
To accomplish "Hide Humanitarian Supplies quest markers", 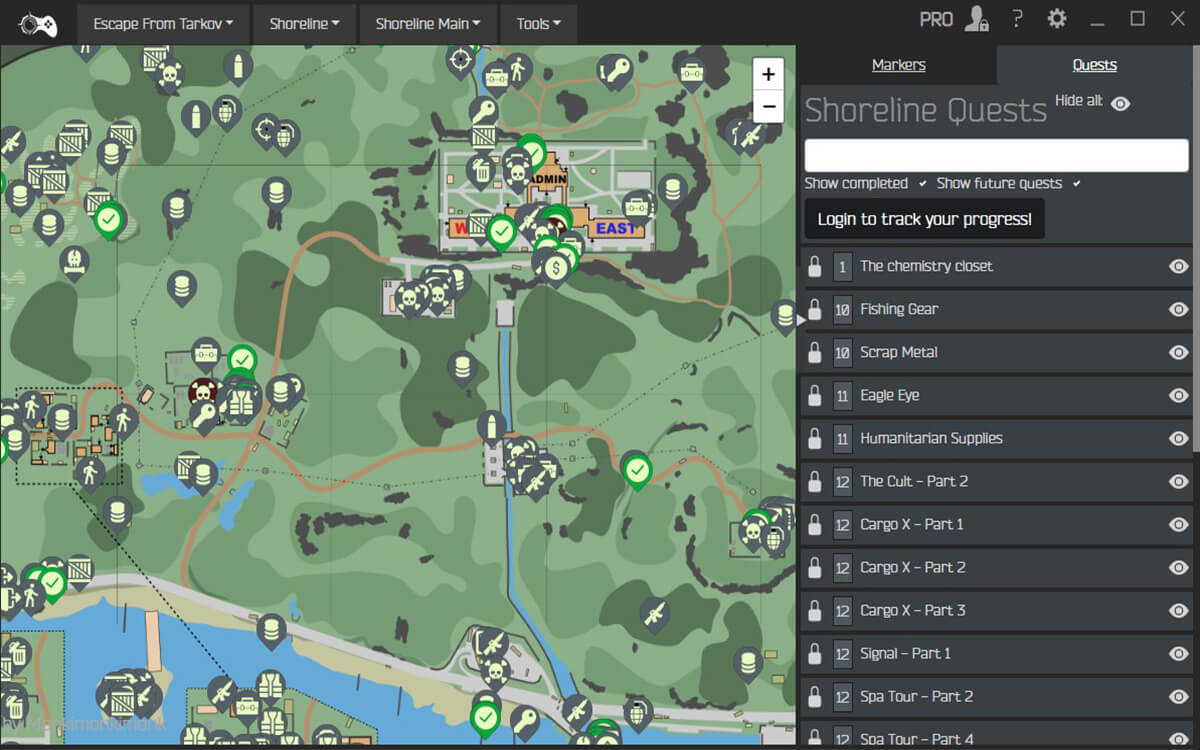I will tap(1179, 438).
